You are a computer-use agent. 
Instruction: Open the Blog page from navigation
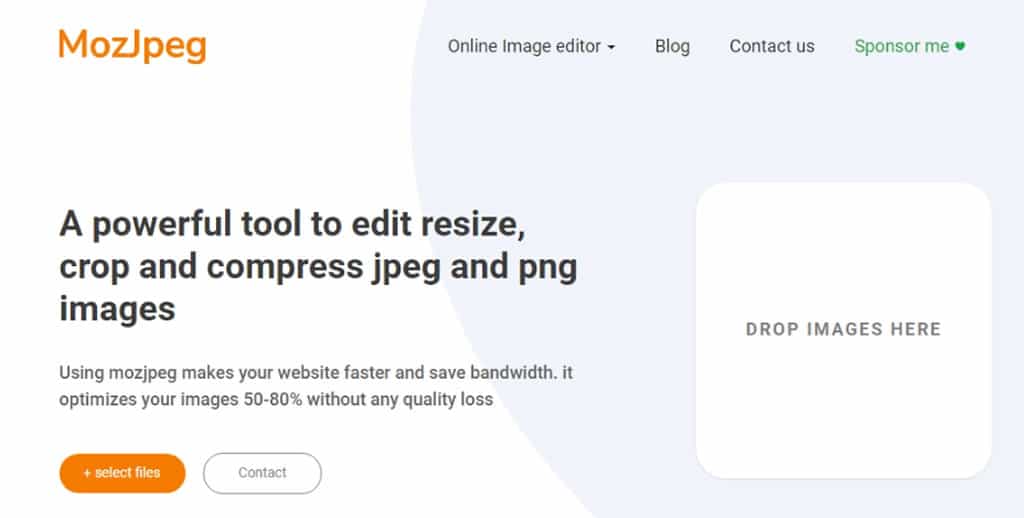pyautogui.click(x=672, y=46)
